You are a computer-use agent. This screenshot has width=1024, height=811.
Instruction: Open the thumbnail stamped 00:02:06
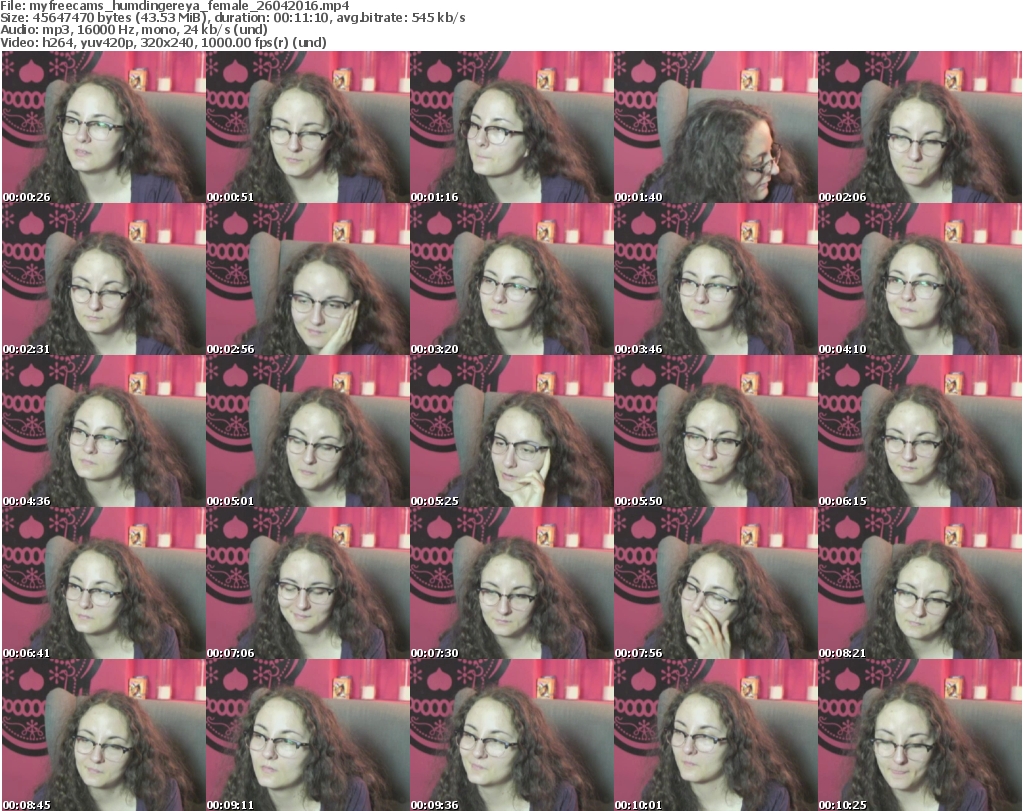tap(920, 127)
